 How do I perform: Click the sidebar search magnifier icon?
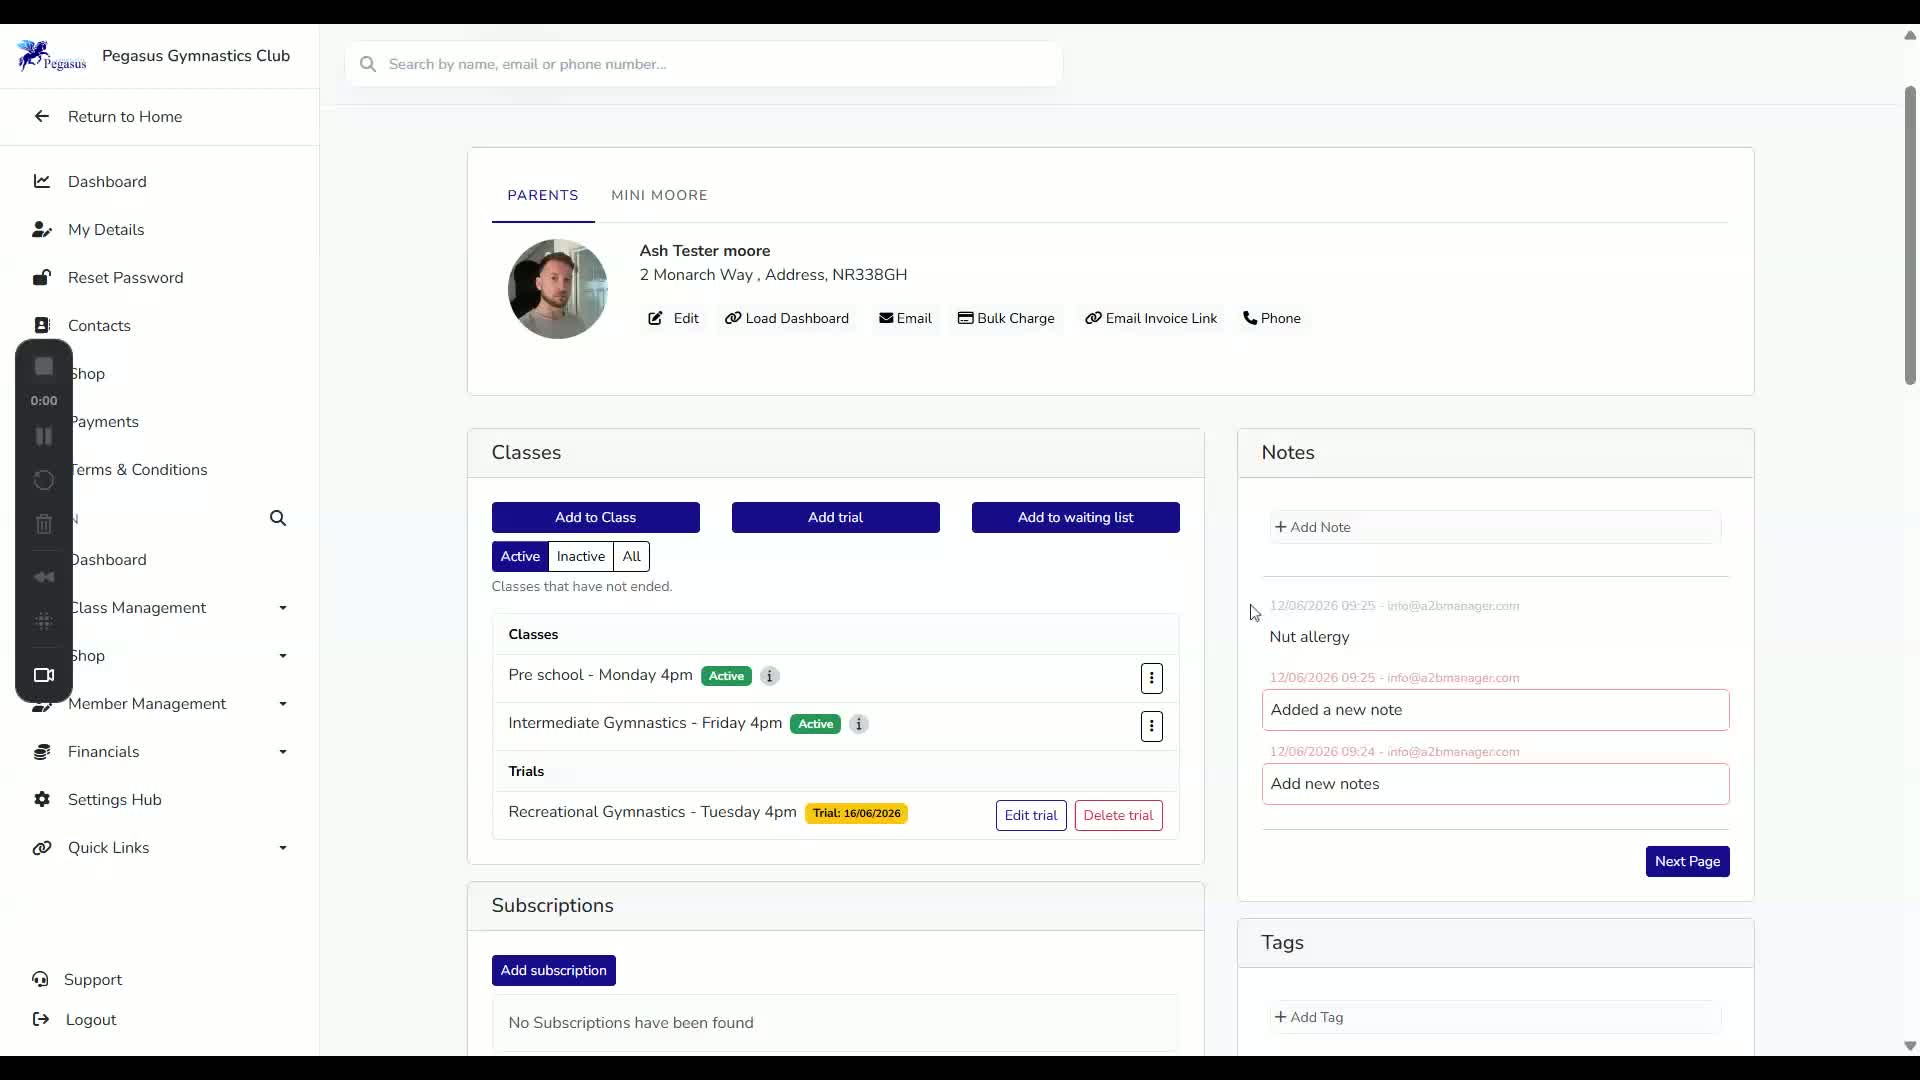tap(278, 518)
